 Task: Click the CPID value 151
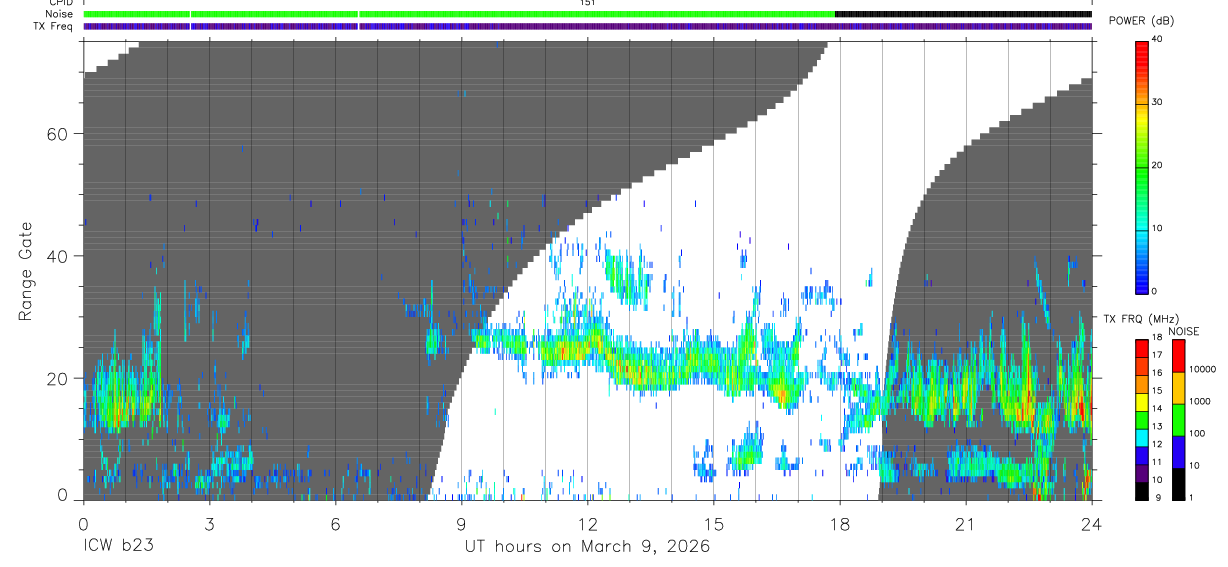point(588,3)
